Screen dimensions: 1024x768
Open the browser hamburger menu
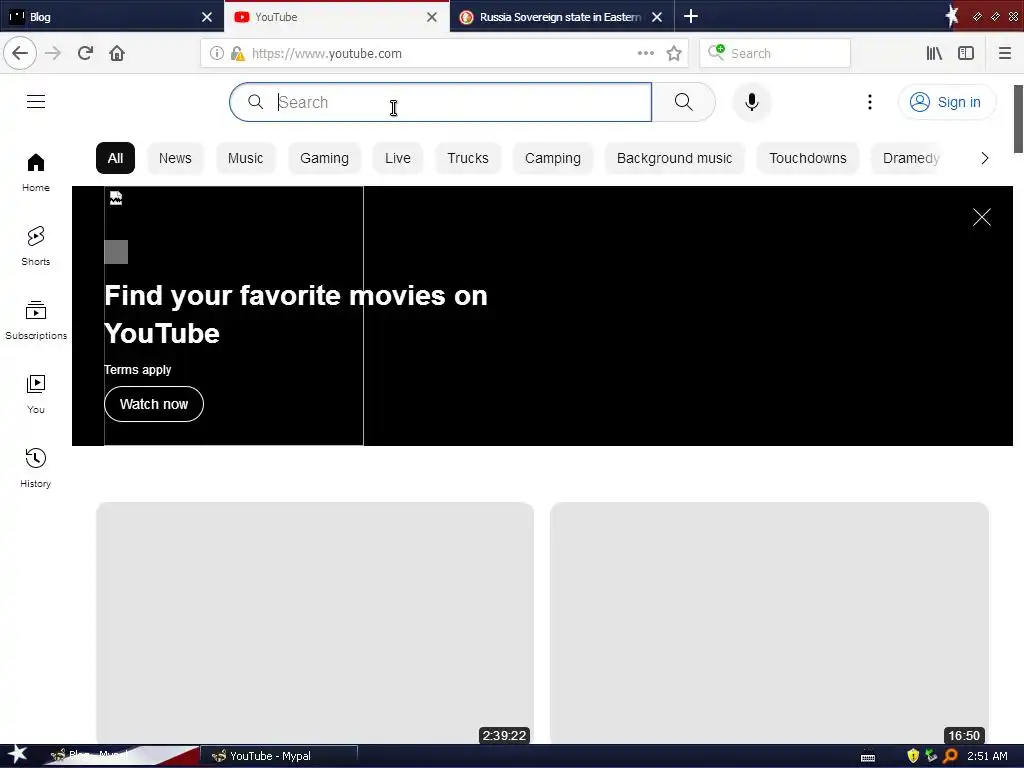(1005, 53)
